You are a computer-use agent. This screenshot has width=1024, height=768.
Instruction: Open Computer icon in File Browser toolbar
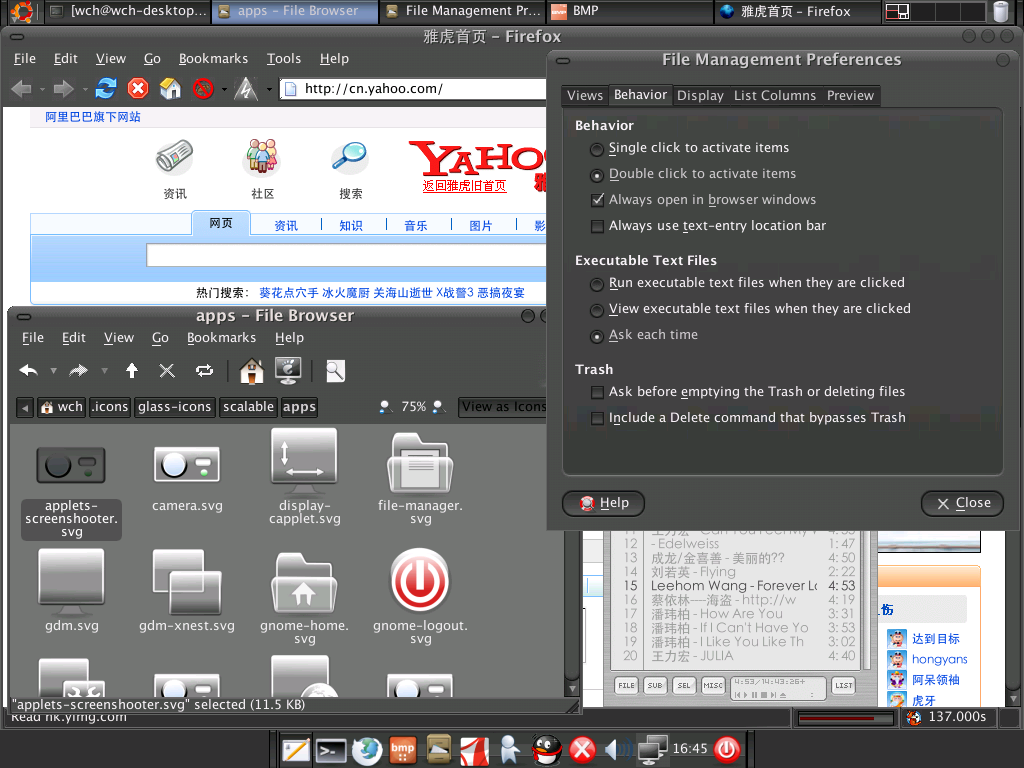click(x=288, y=370)
